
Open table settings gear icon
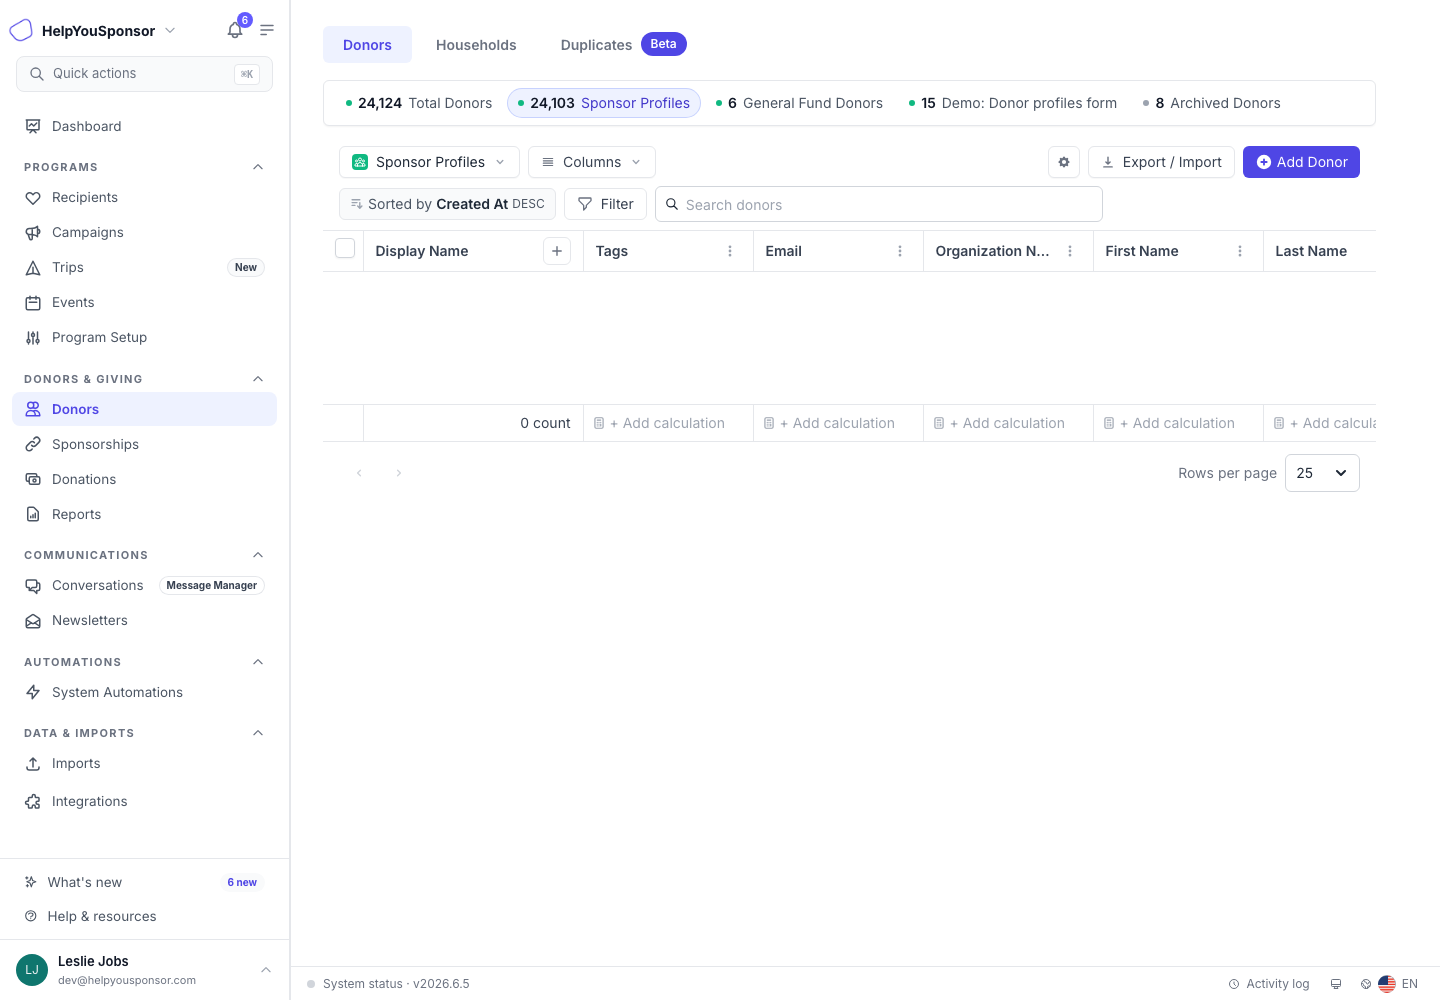tap(1064, 162)
